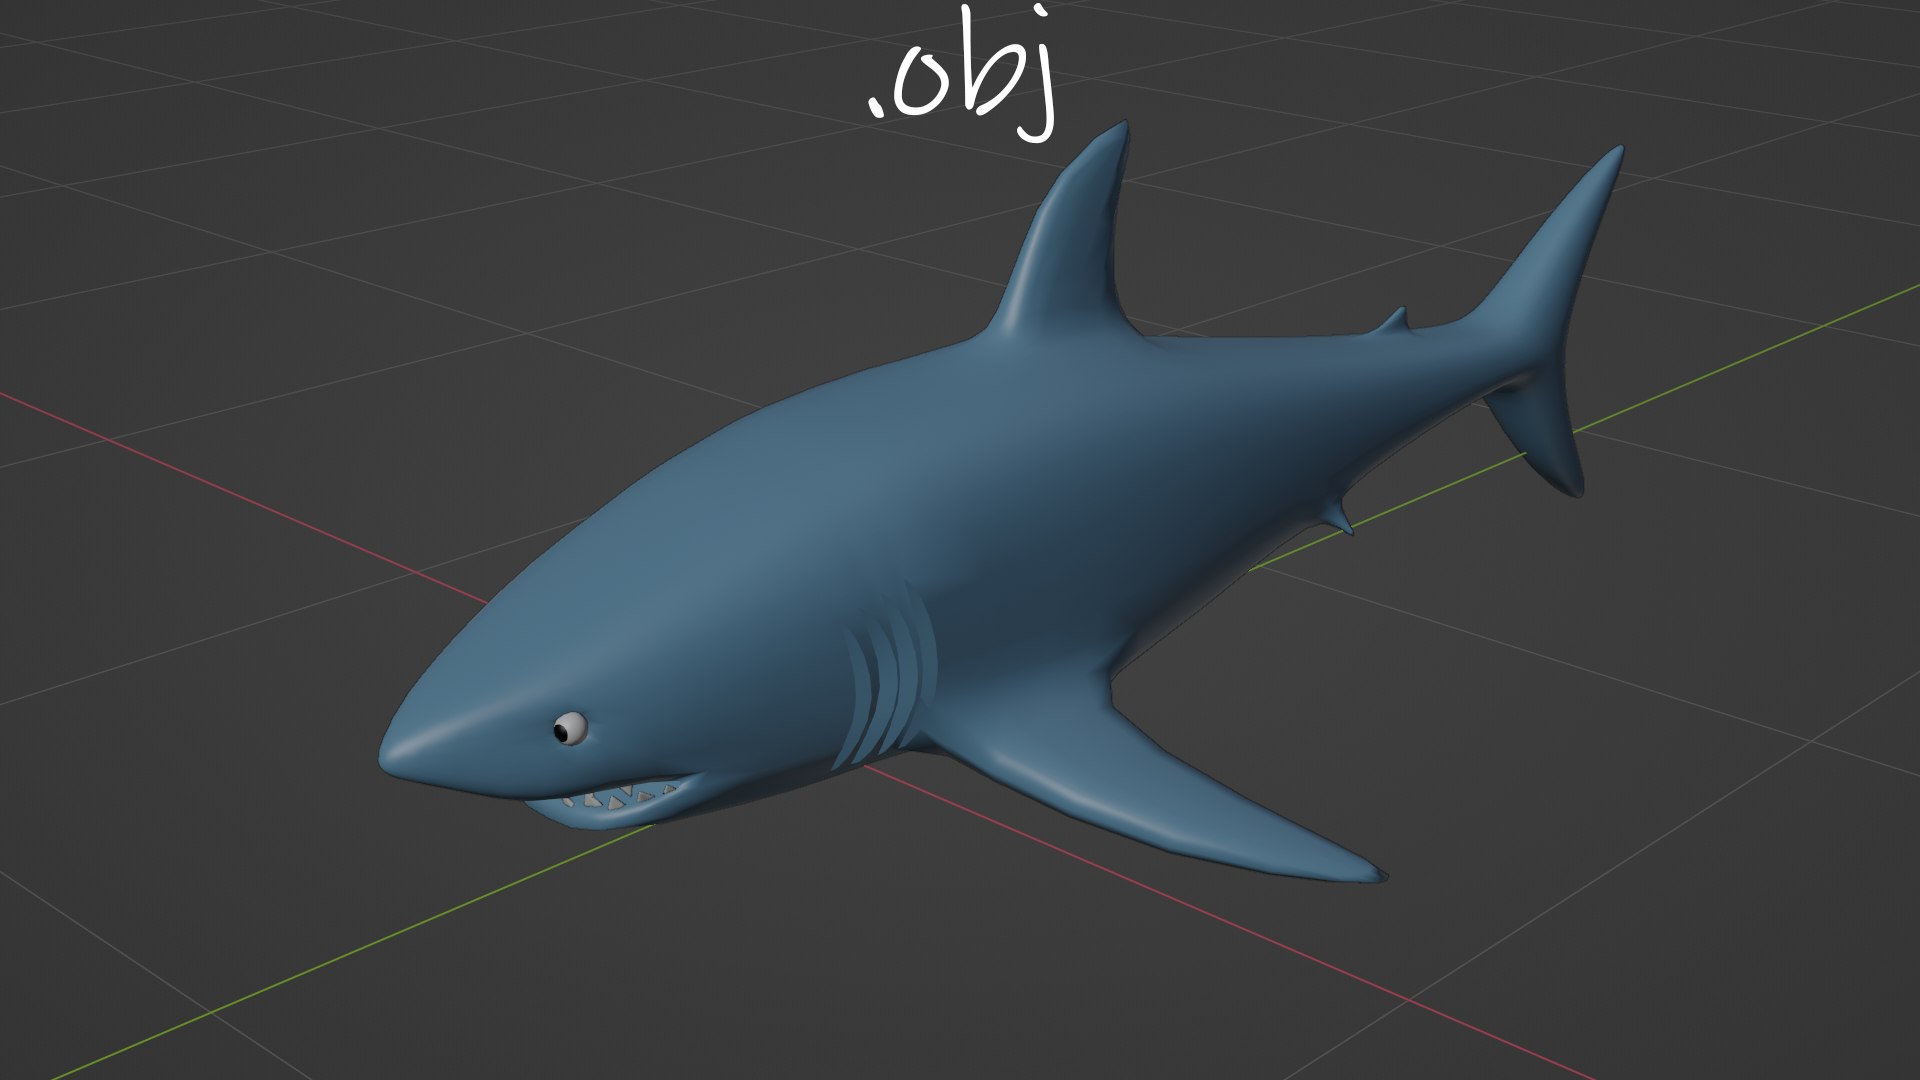Click the shark's teeth
The image size is (1920, 1080).
(x=620, y=796)
